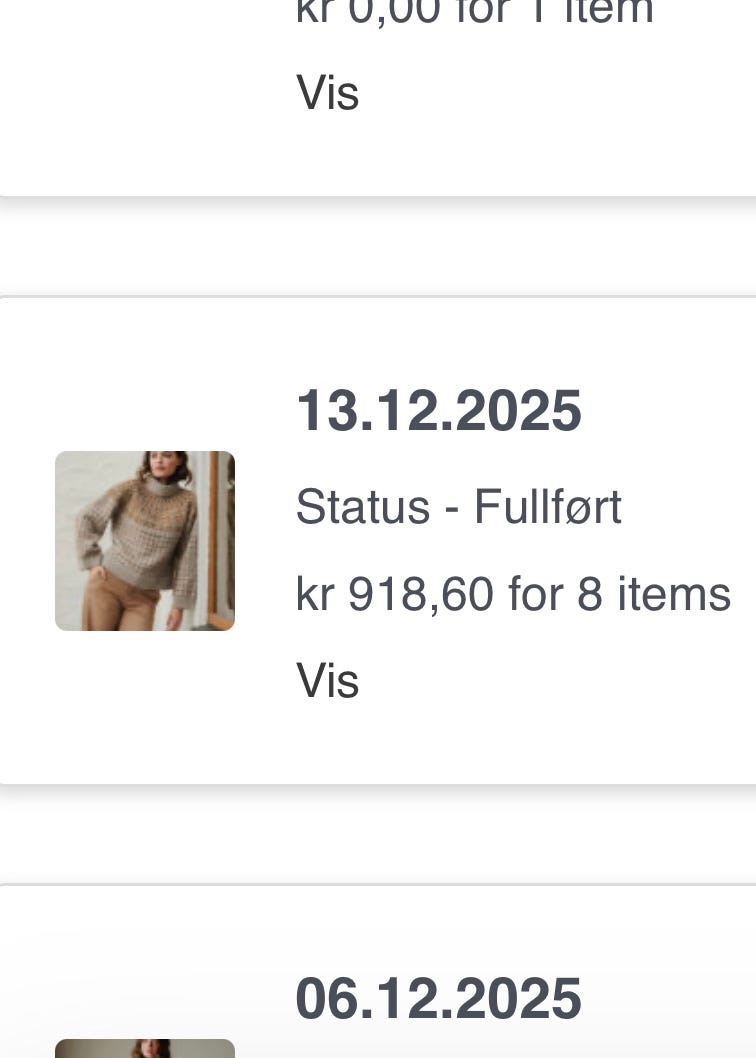Viewport: 756px width, 1058px height.
Task: Tap the sweater thumbnail of the 13.12.2025 order
Action: pyautogui.click(x=144, y=540)
